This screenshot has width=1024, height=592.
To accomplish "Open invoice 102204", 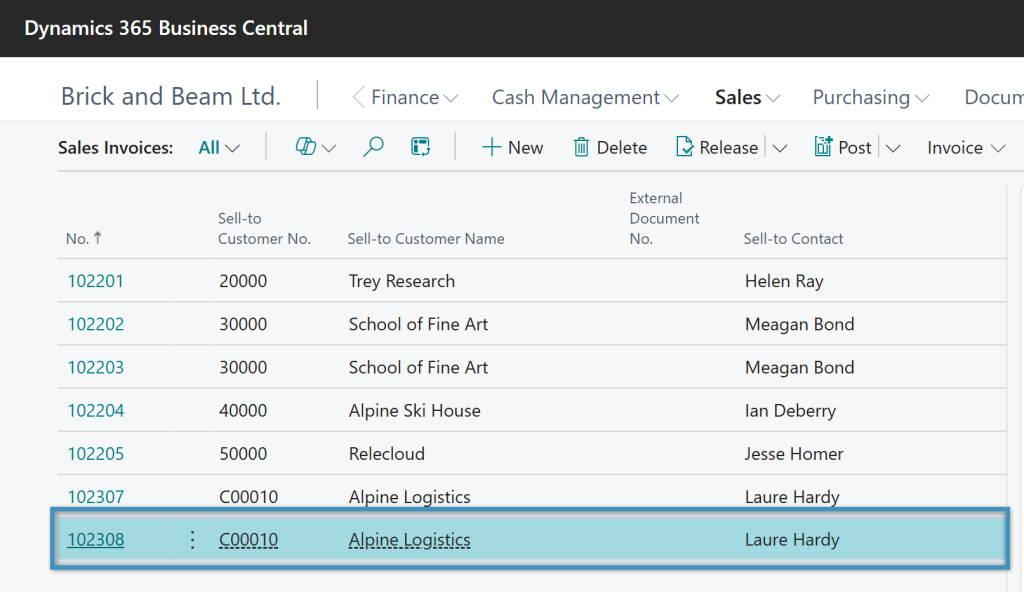I will (x=95, y=410).
